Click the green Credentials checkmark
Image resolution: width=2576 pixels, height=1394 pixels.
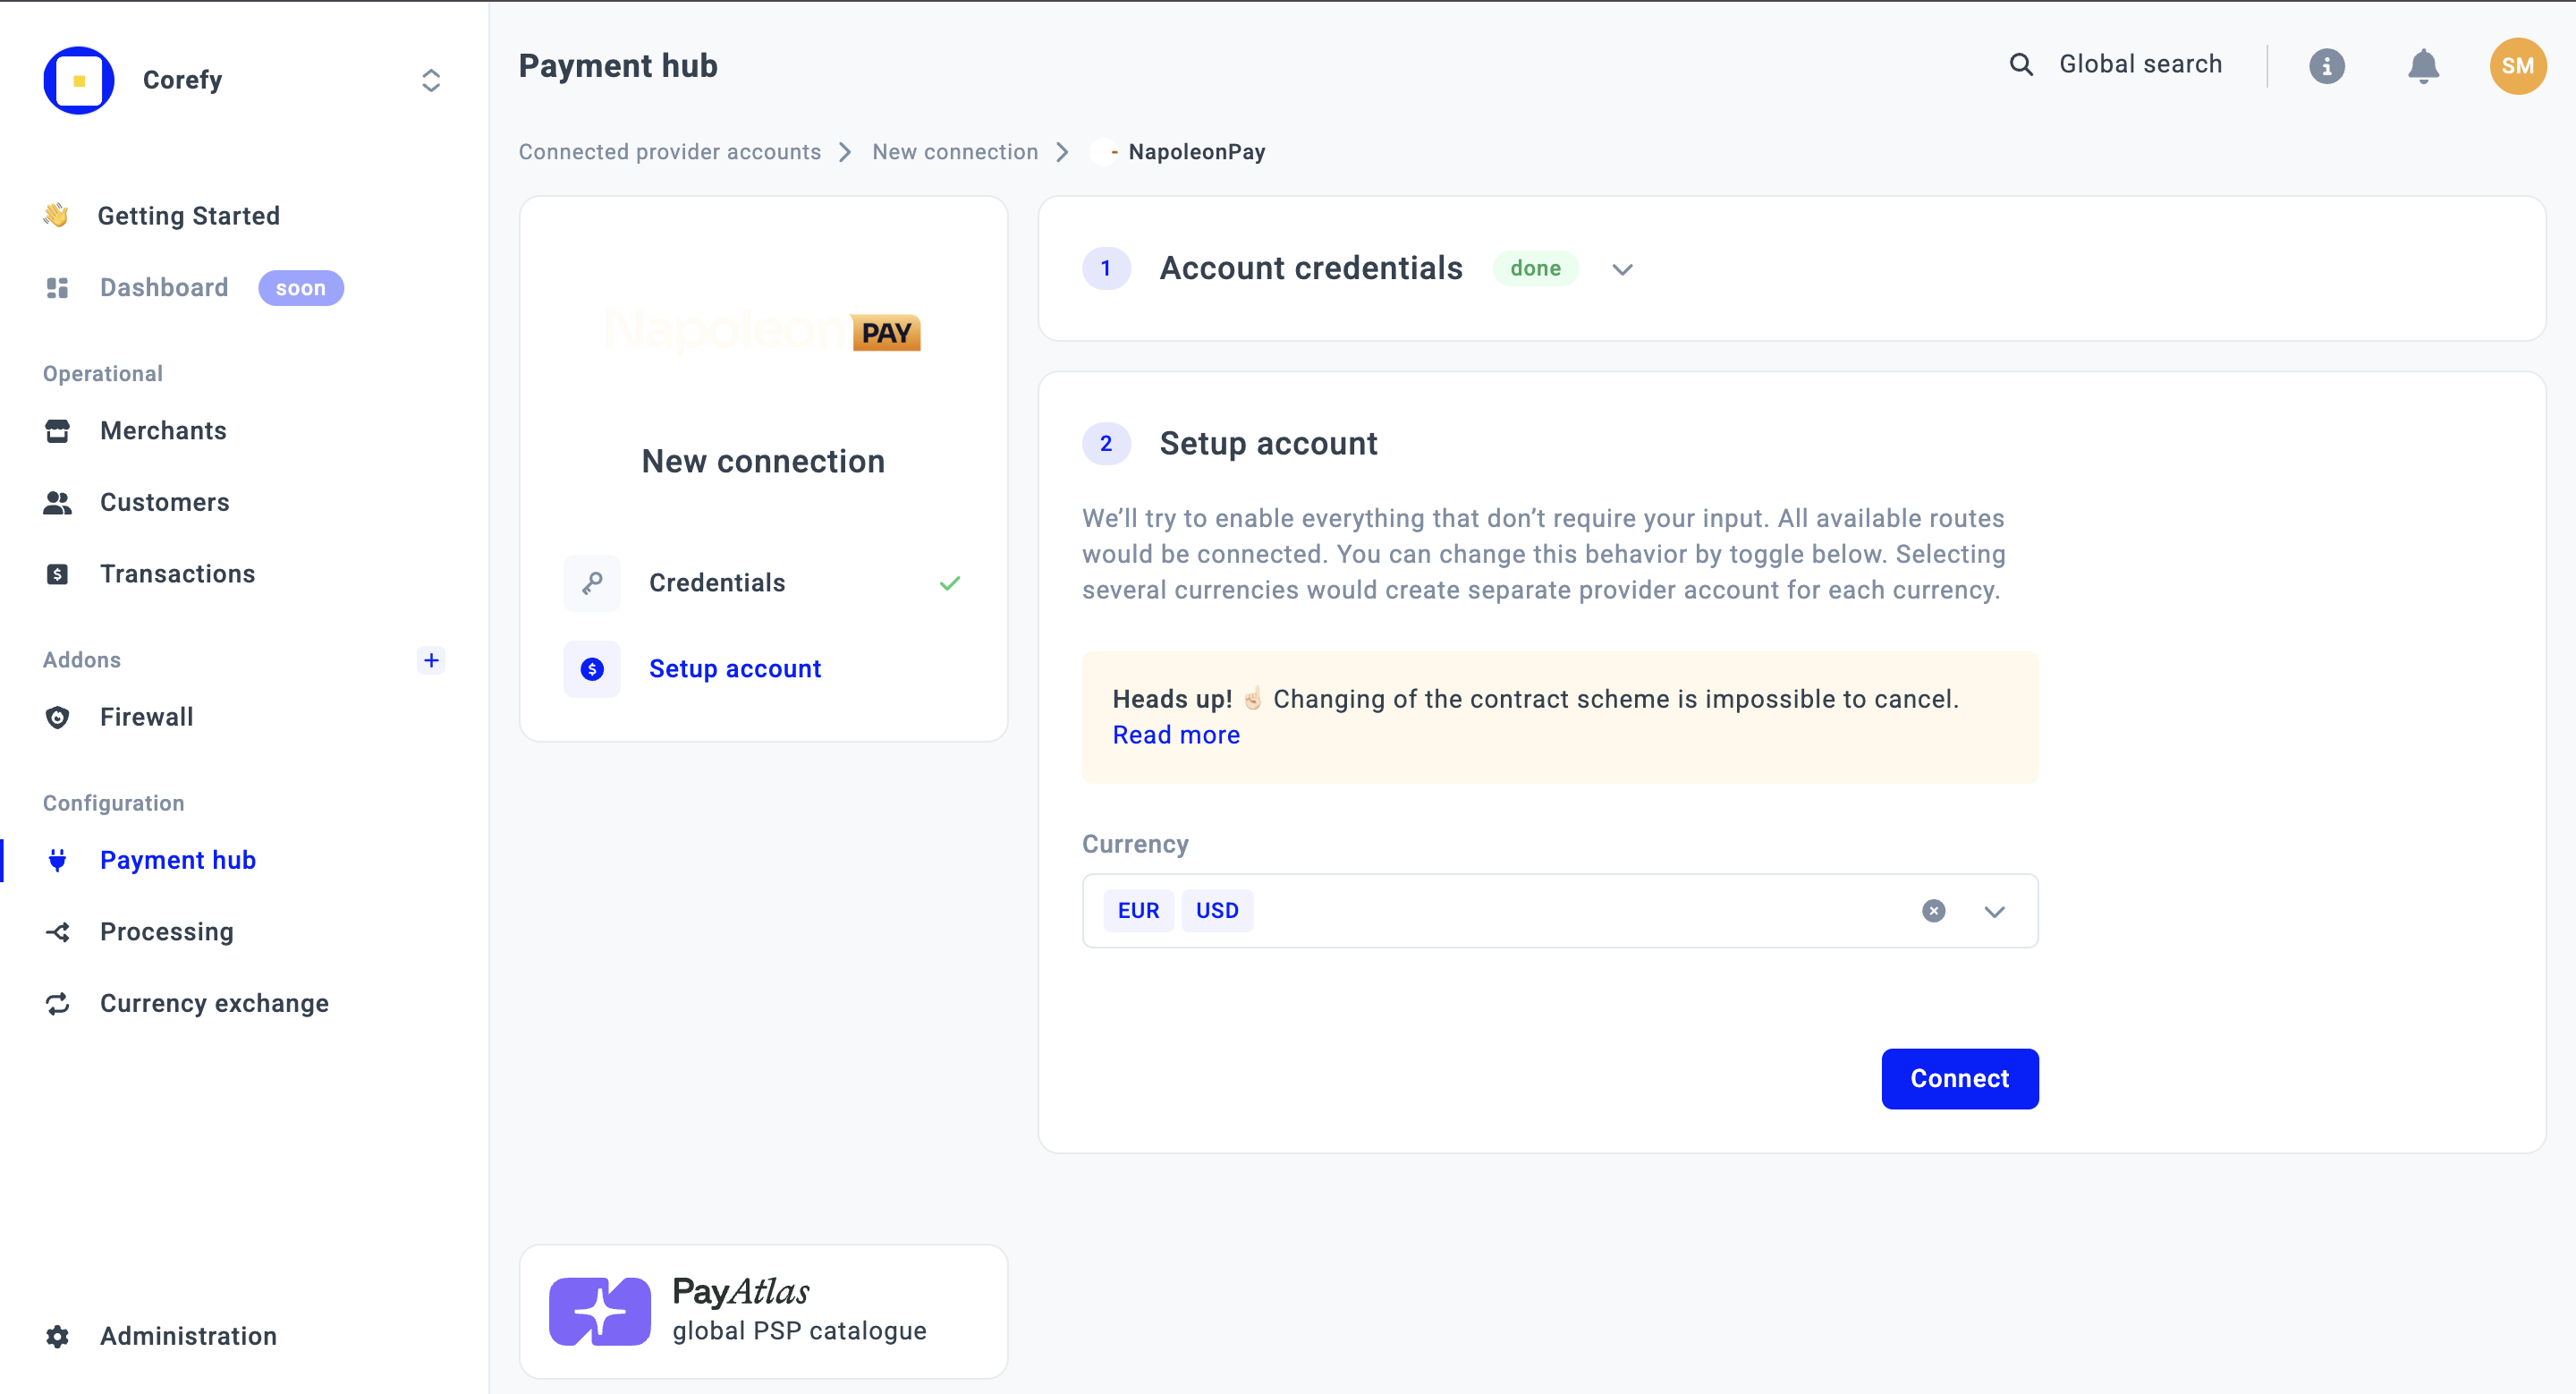tap(949, 583)
